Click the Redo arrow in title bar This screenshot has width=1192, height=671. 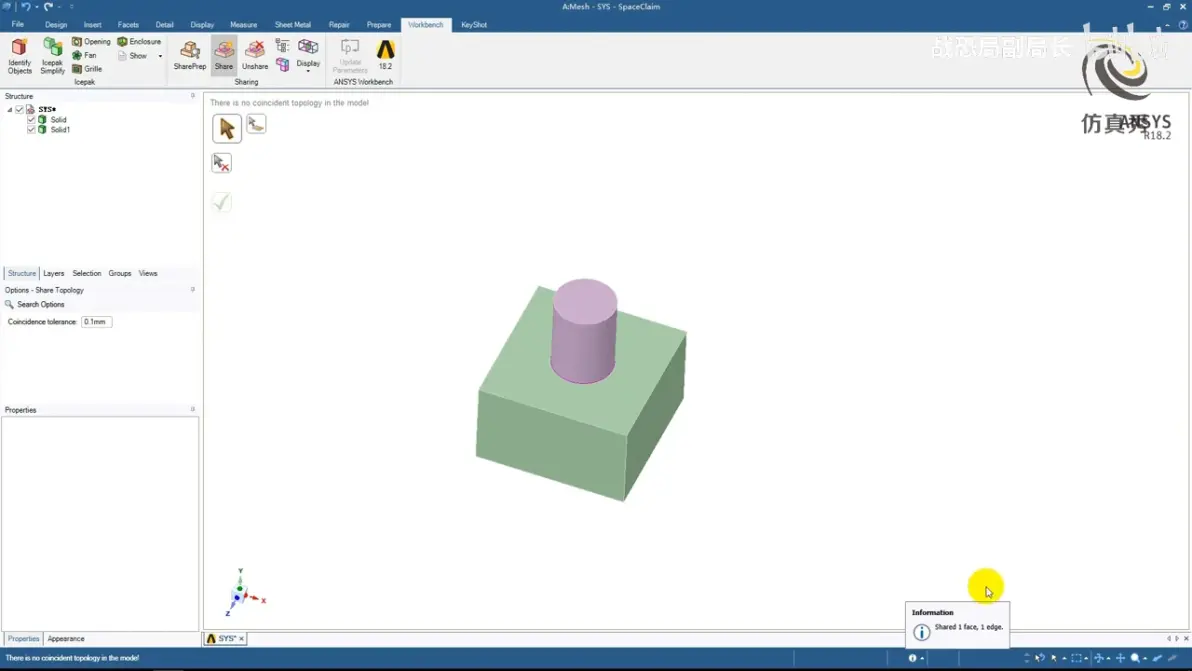click(48, 7)
